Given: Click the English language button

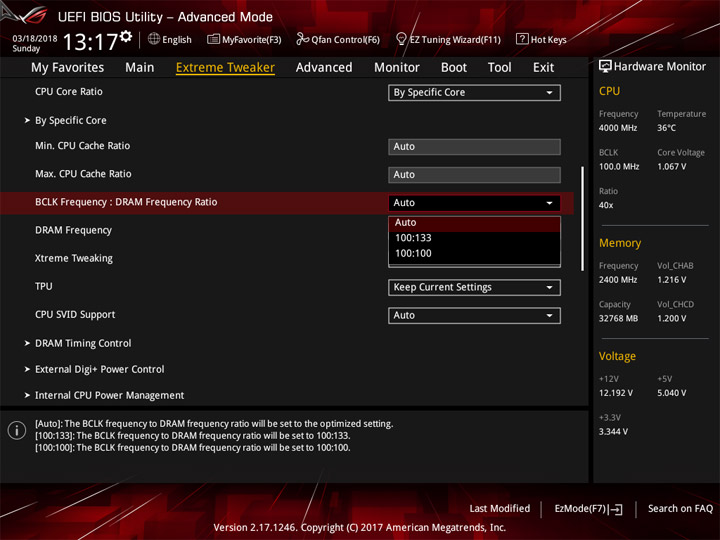Looking at the screenshot, I should [170, 39].
